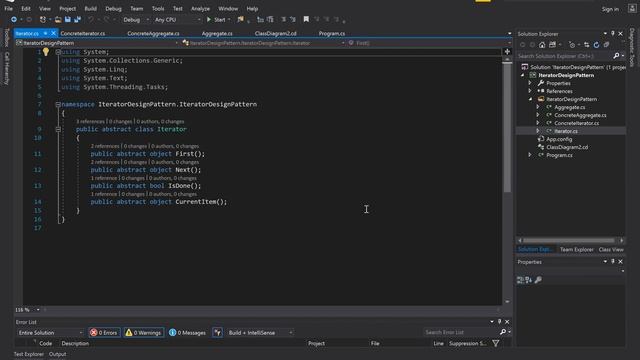Click '3 references' CodeLens above class Iterator

tap(90, 121)
